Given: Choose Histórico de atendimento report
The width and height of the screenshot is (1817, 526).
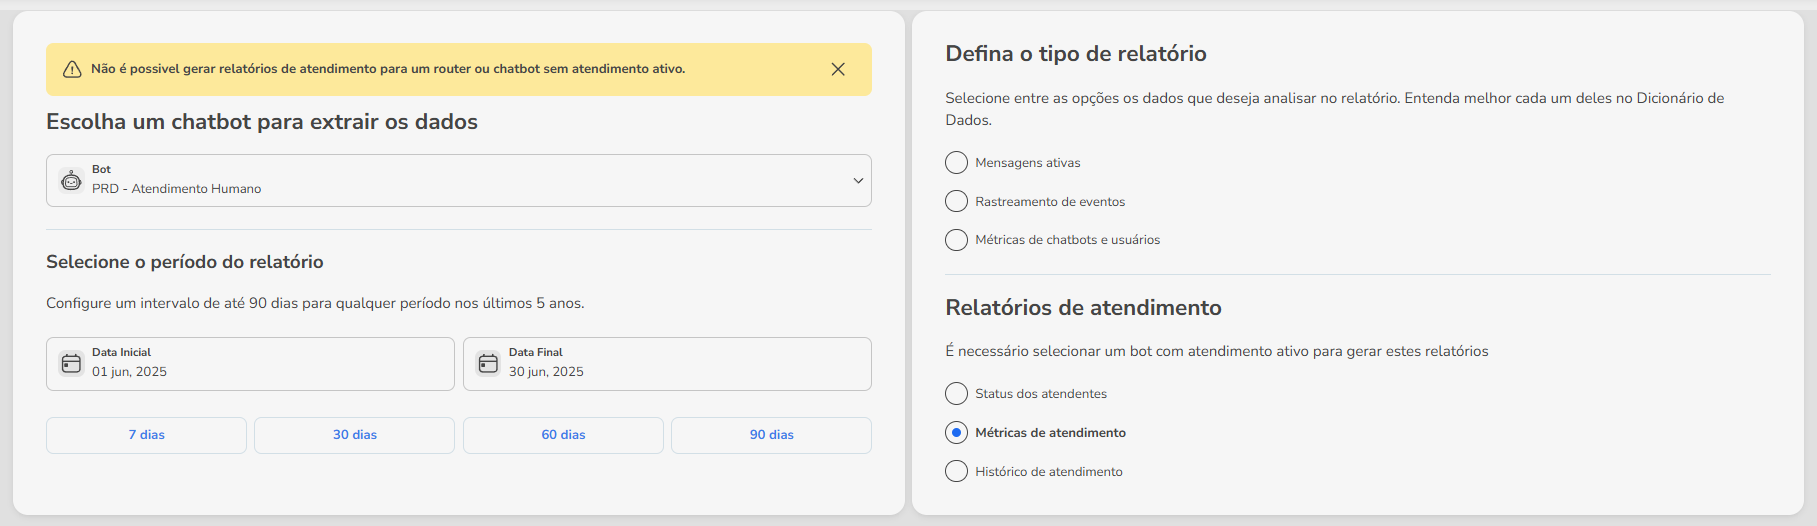Looking at the screenshot, I should (x=957, y=472).
